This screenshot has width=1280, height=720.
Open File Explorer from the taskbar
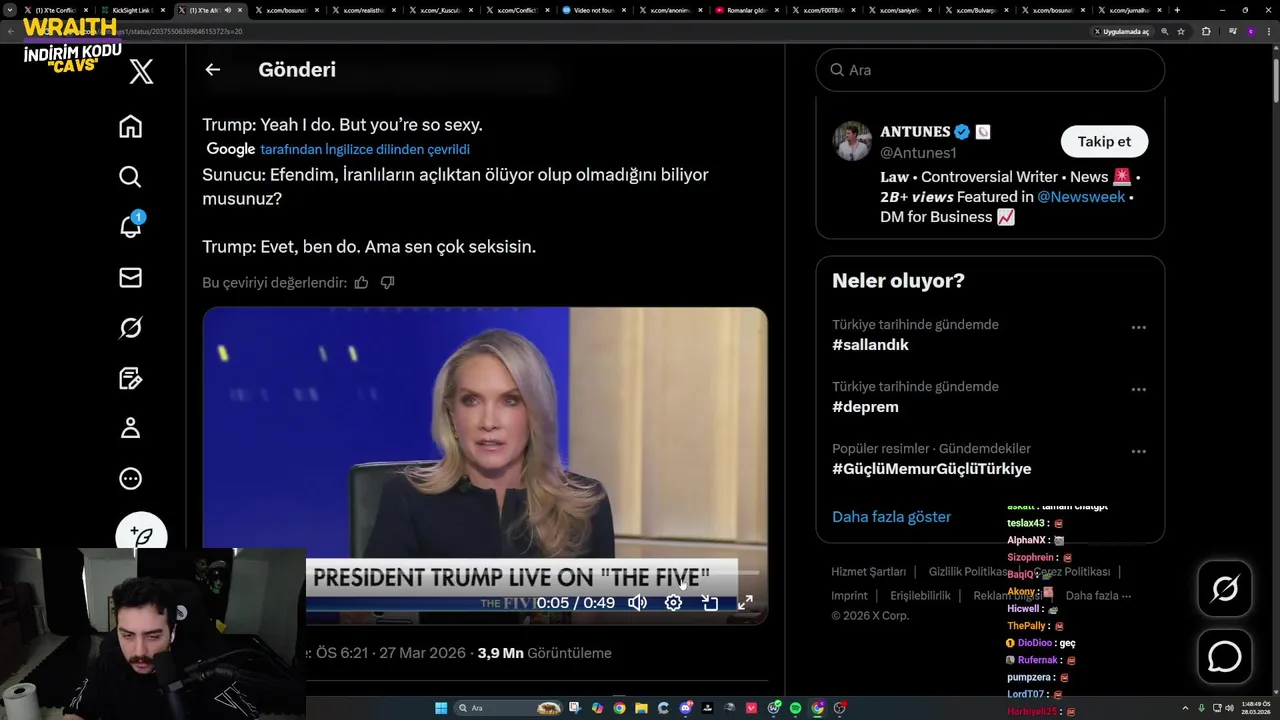tap(641, 708)
